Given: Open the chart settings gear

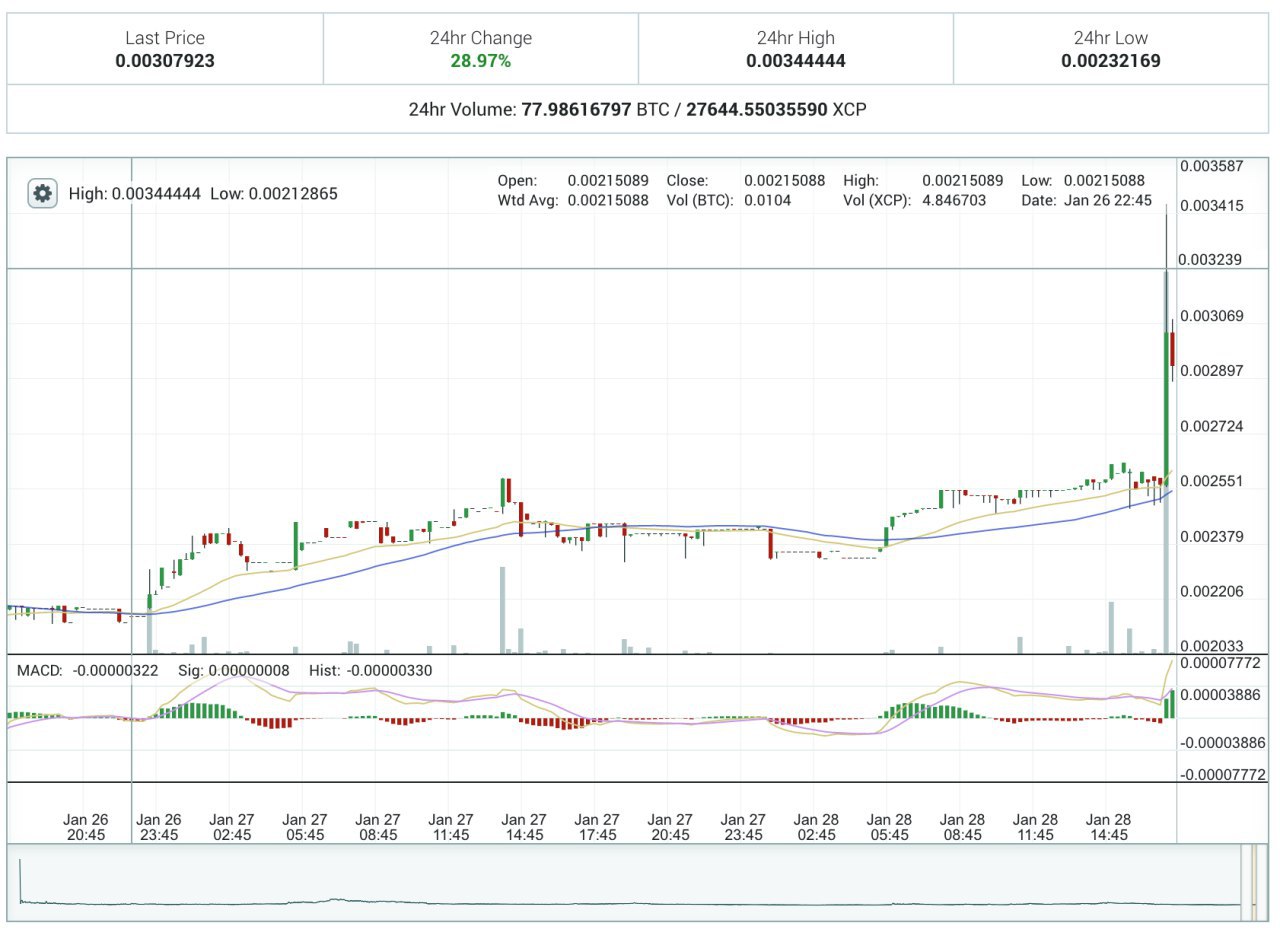Looking at the screenshot, I should 42,193.
